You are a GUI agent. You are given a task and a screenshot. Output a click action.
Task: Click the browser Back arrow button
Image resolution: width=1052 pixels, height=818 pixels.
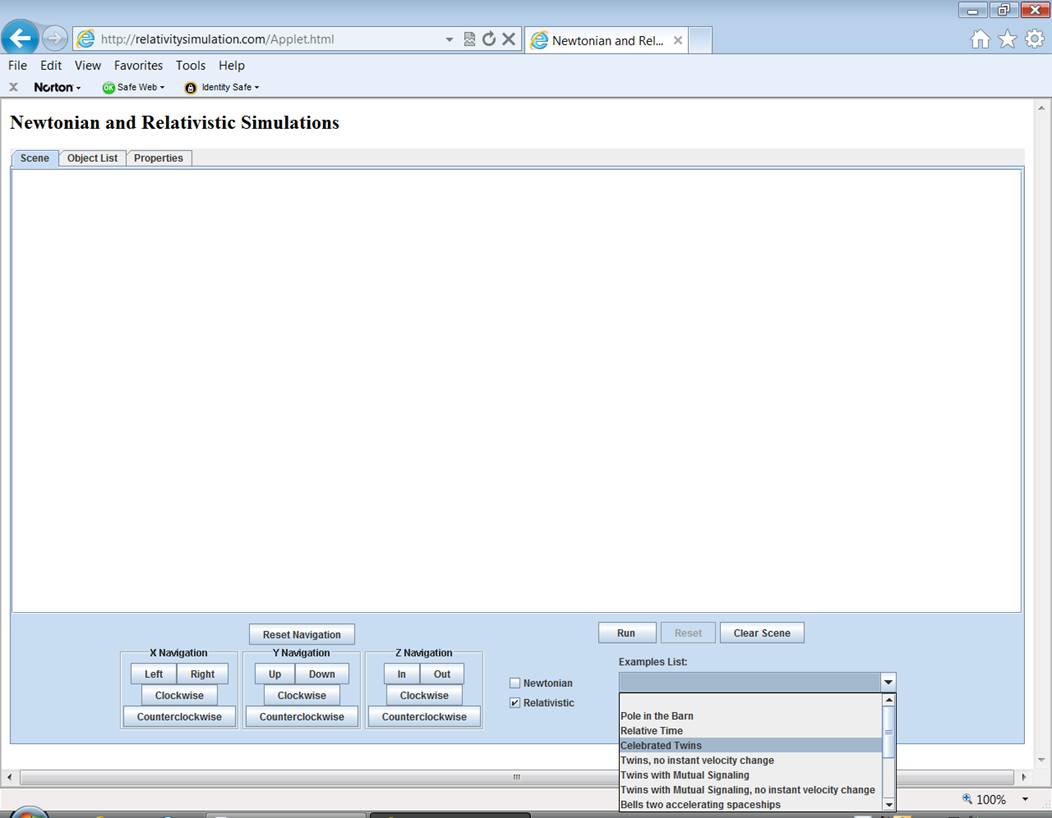[19, 39]
